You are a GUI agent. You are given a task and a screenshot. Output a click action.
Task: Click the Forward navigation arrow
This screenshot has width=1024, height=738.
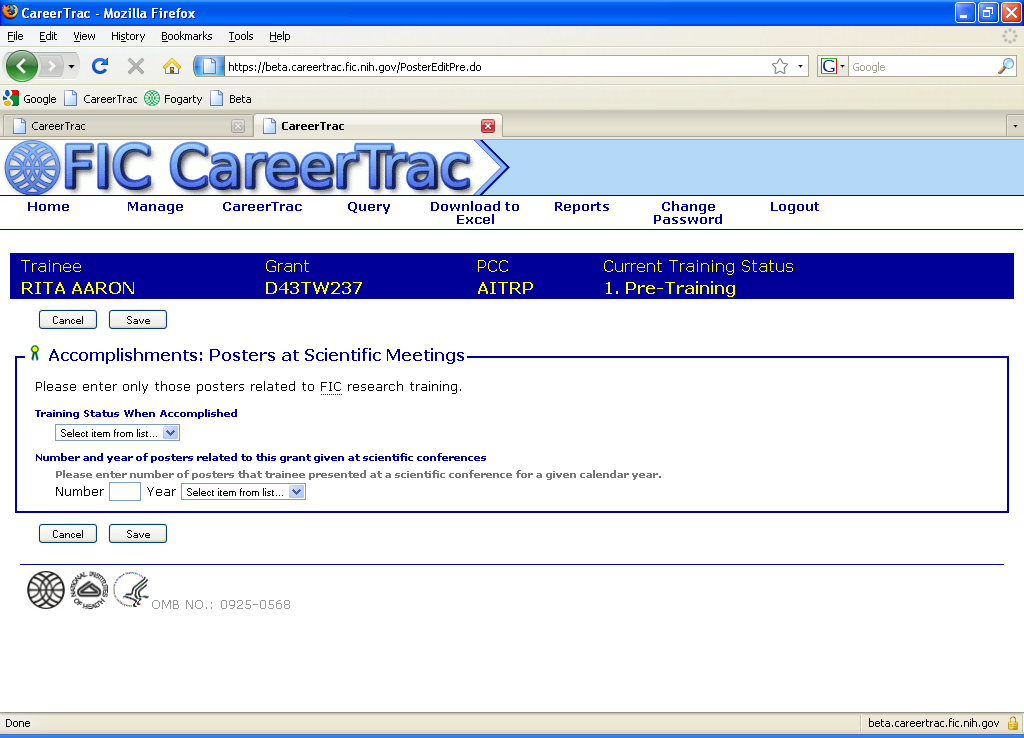(x=52, y=66)
